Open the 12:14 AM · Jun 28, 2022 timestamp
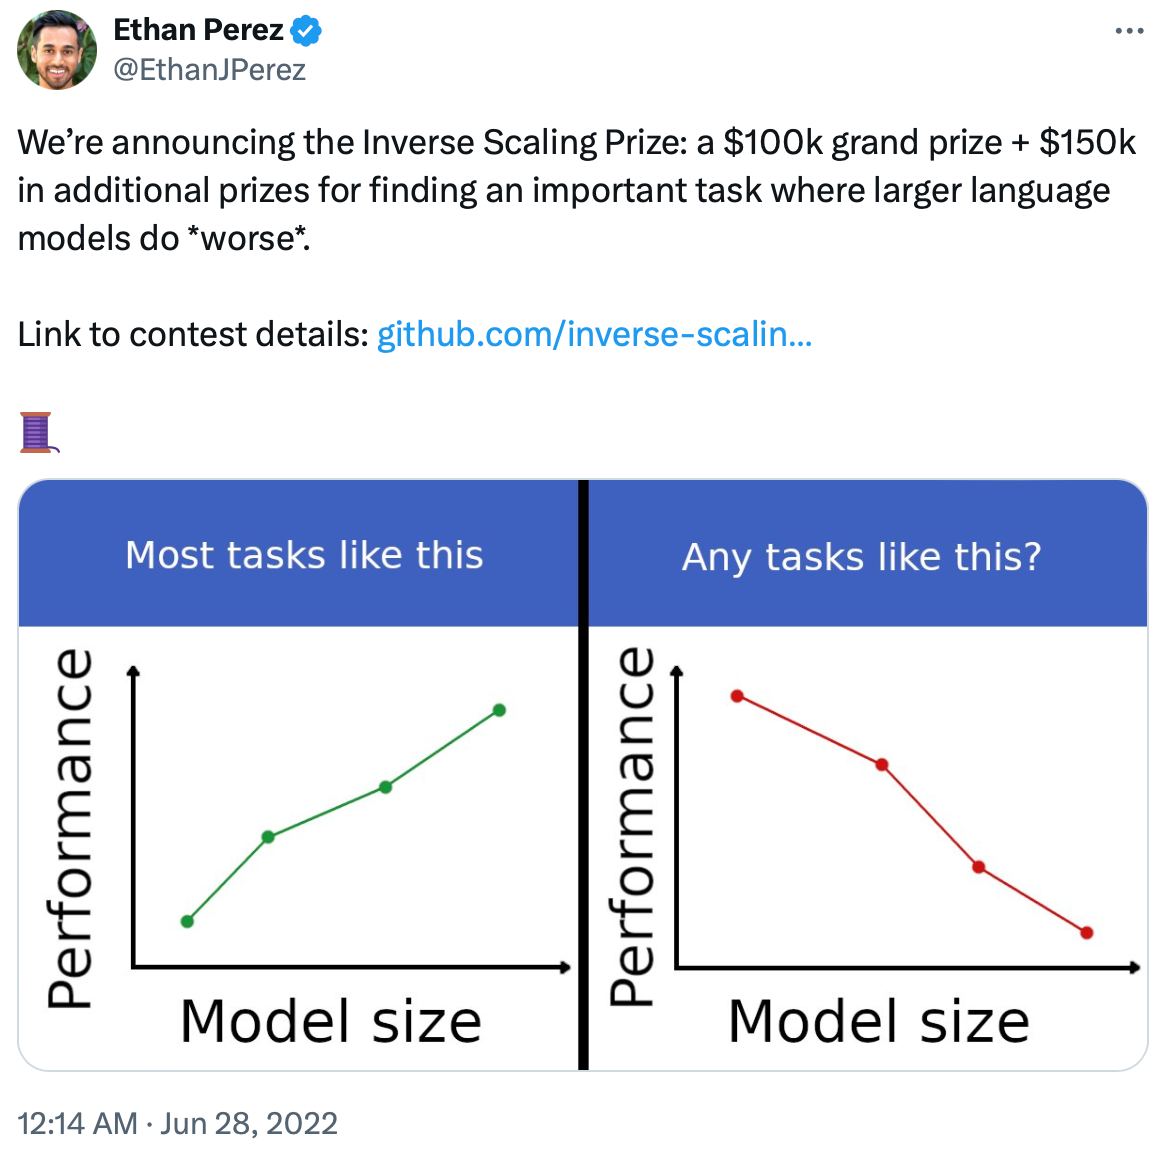 pos(178,1123)
